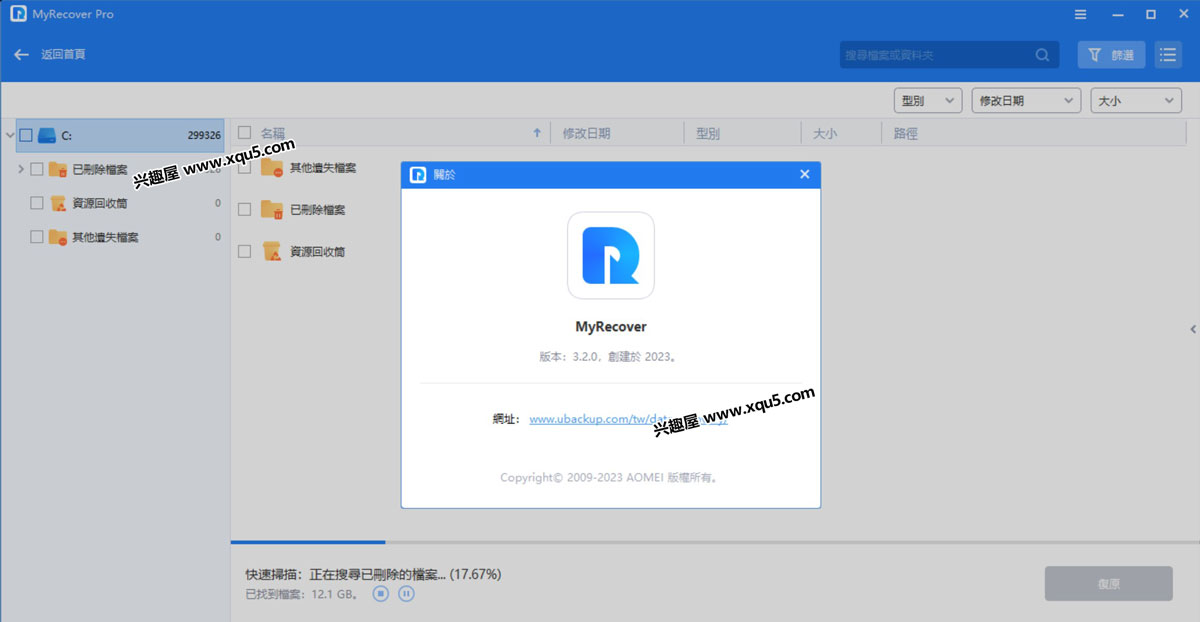Click the version 3.2.0 text
The image size is (1200, 622).
pyautogui.click(x=611, y=356)
